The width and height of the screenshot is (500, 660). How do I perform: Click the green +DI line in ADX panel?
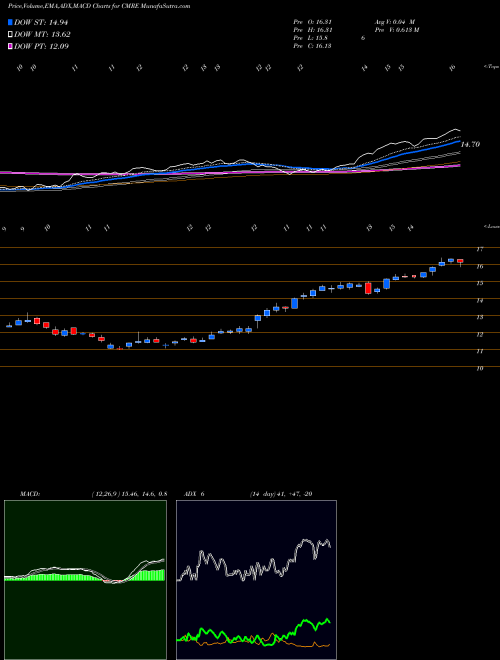pos(253,630)
